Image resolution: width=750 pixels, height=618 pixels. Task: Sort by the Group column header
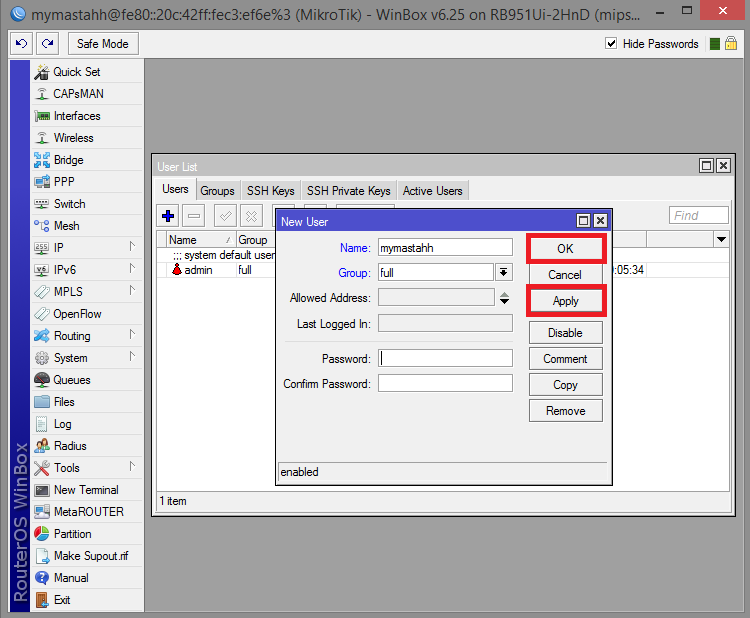pyautogui.click(x=256, y=240)
